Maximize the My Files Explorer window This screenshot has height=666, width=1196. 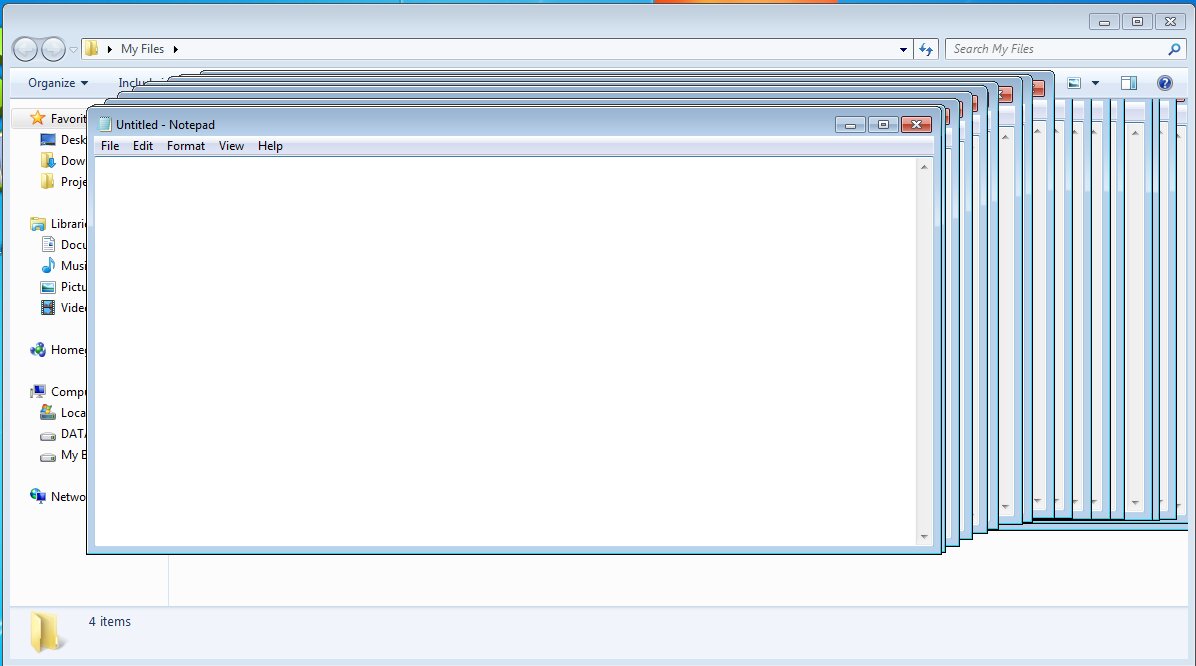click(x=1137, y=21)
